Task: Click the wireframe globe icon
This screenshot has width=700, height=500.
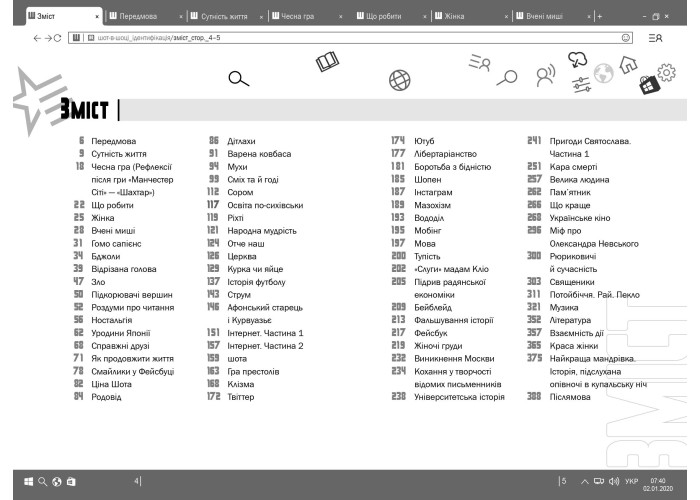Action: (400, 80)
